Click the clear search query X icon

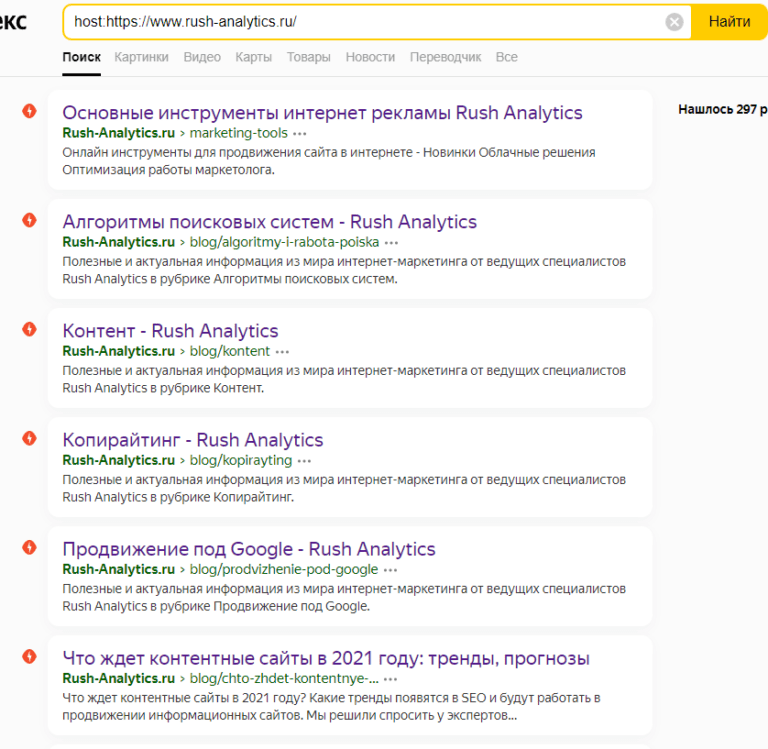point(675,22)
